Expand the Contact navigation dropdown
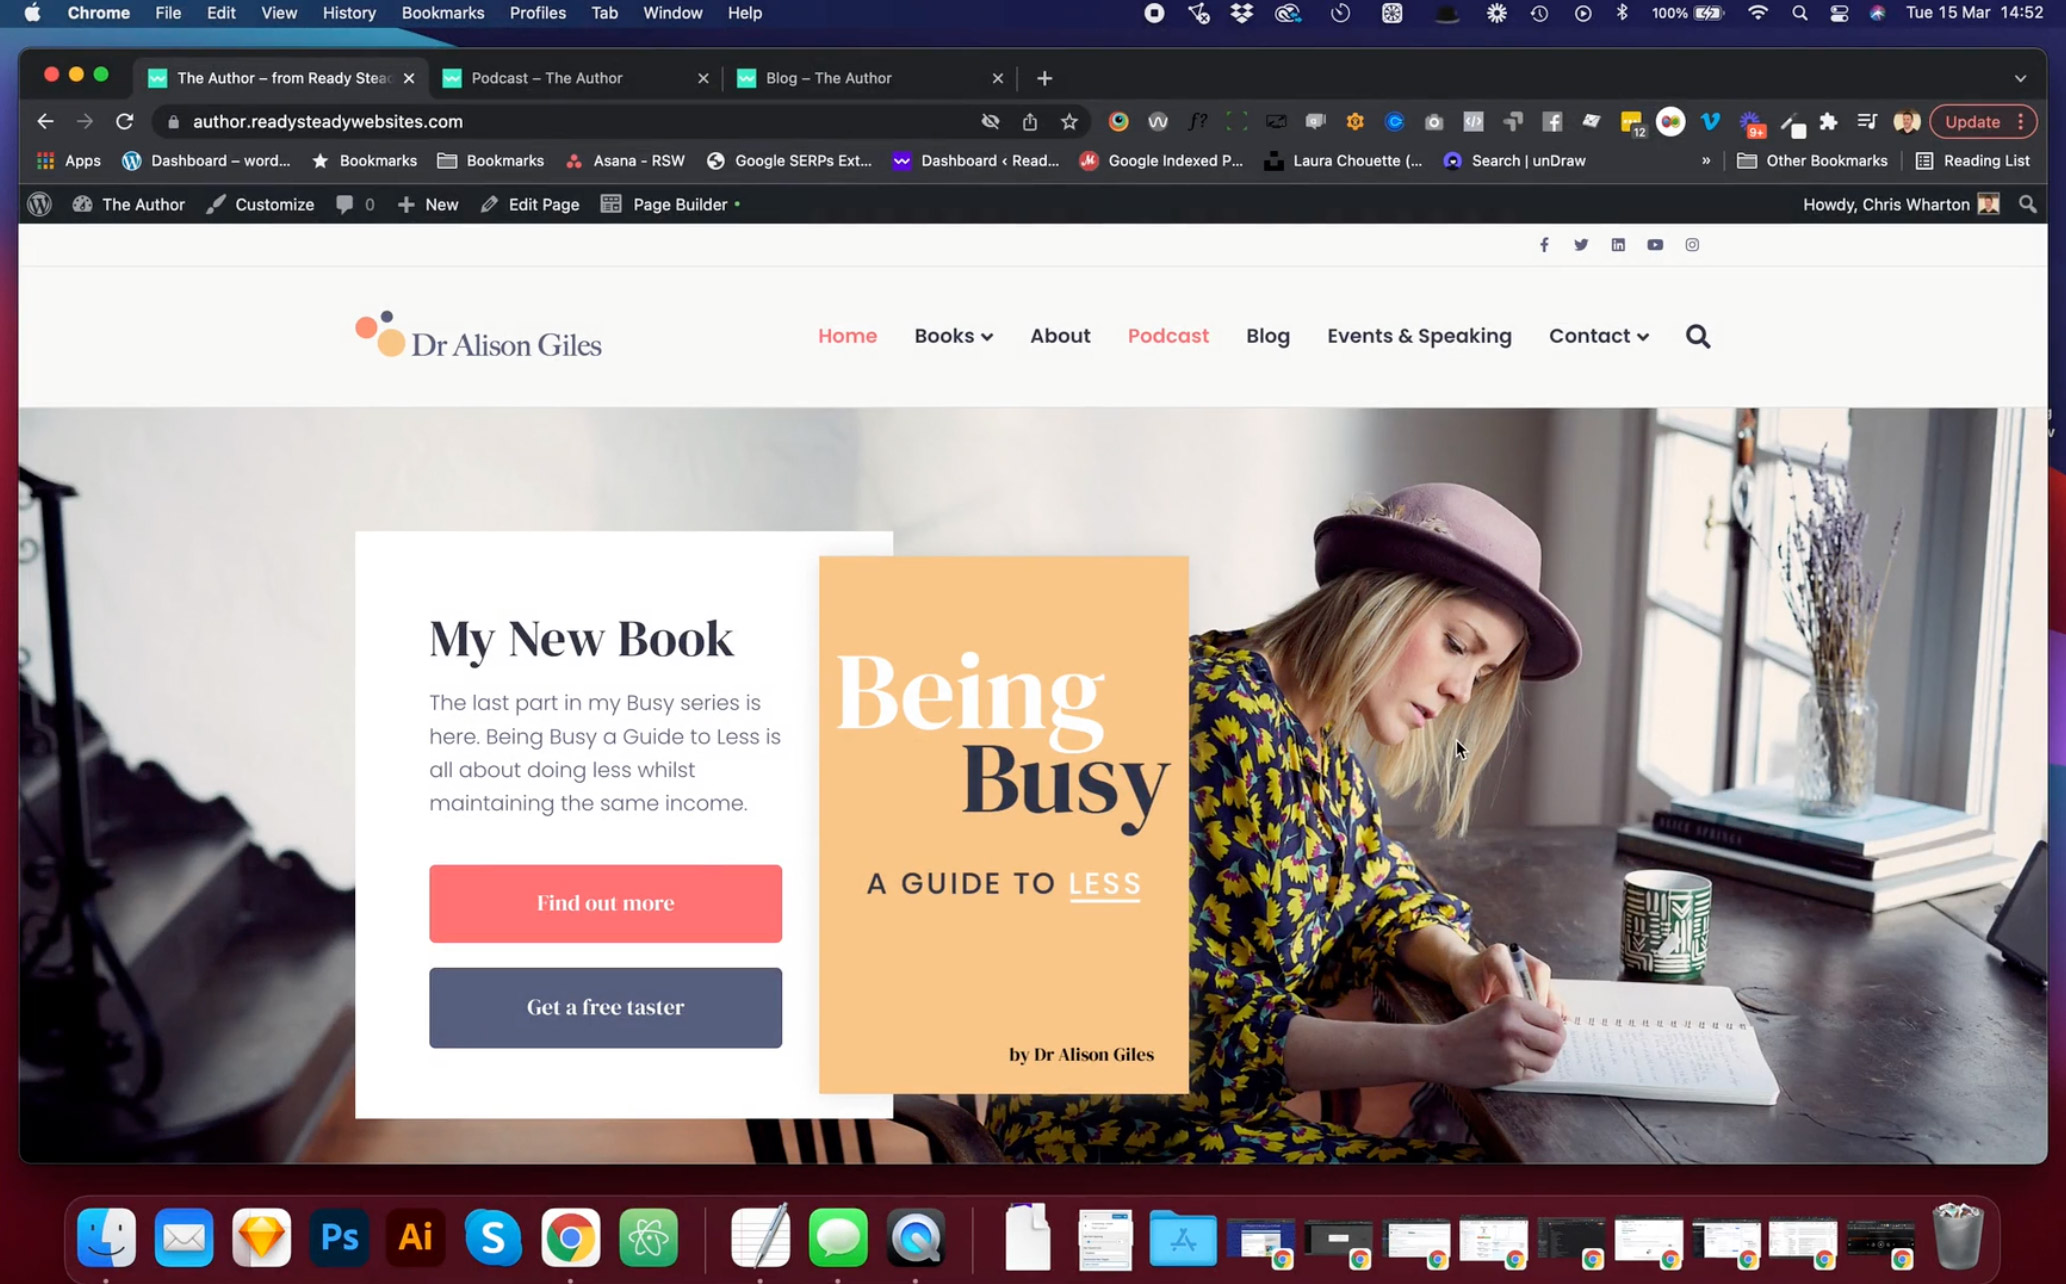The width and height of the screenshot is (2066, 1284). coord(1598,336)
